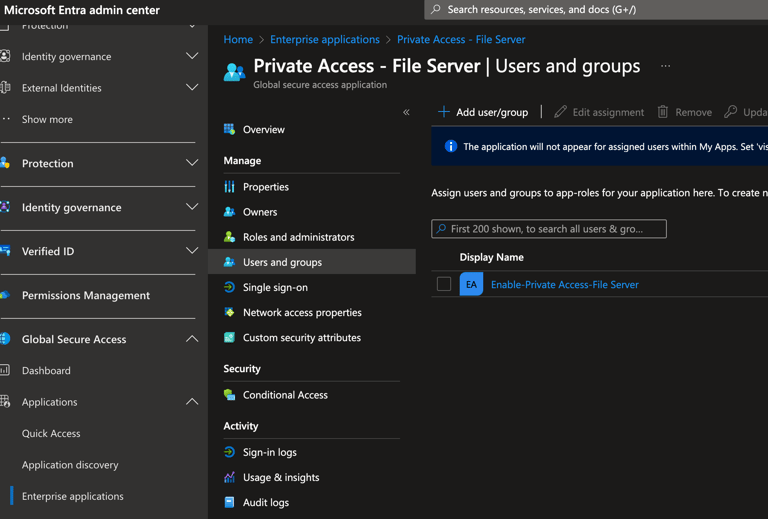Click the Properties sliders icon

point(229,187)
